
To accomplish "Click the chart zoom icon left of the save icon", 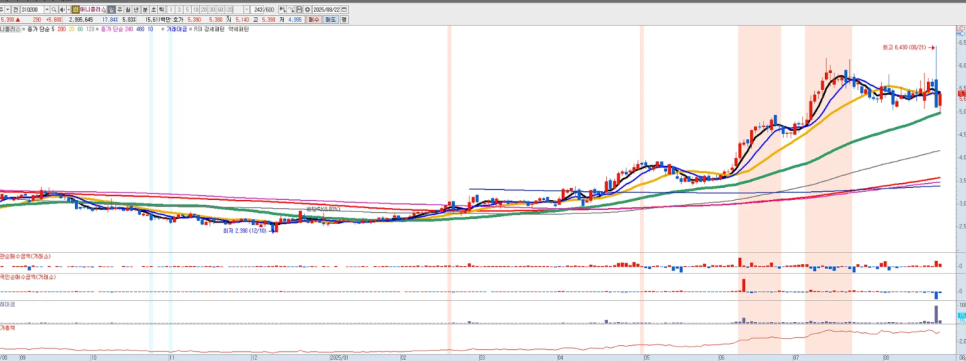I will [291, 10].
